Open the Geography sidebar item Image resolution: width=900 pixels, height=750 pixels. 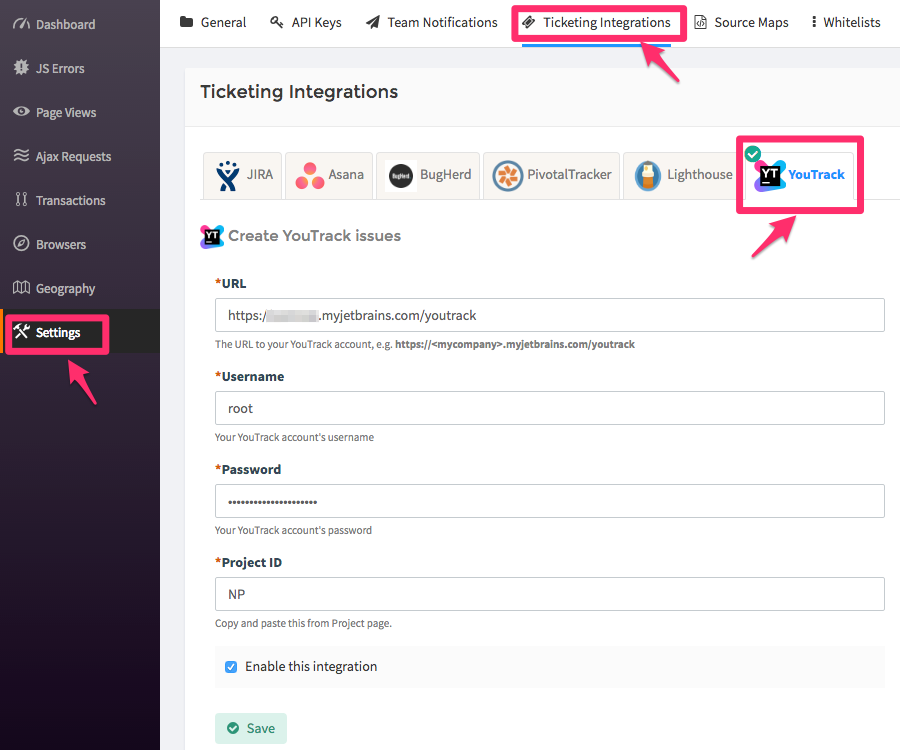pos(80,288)
